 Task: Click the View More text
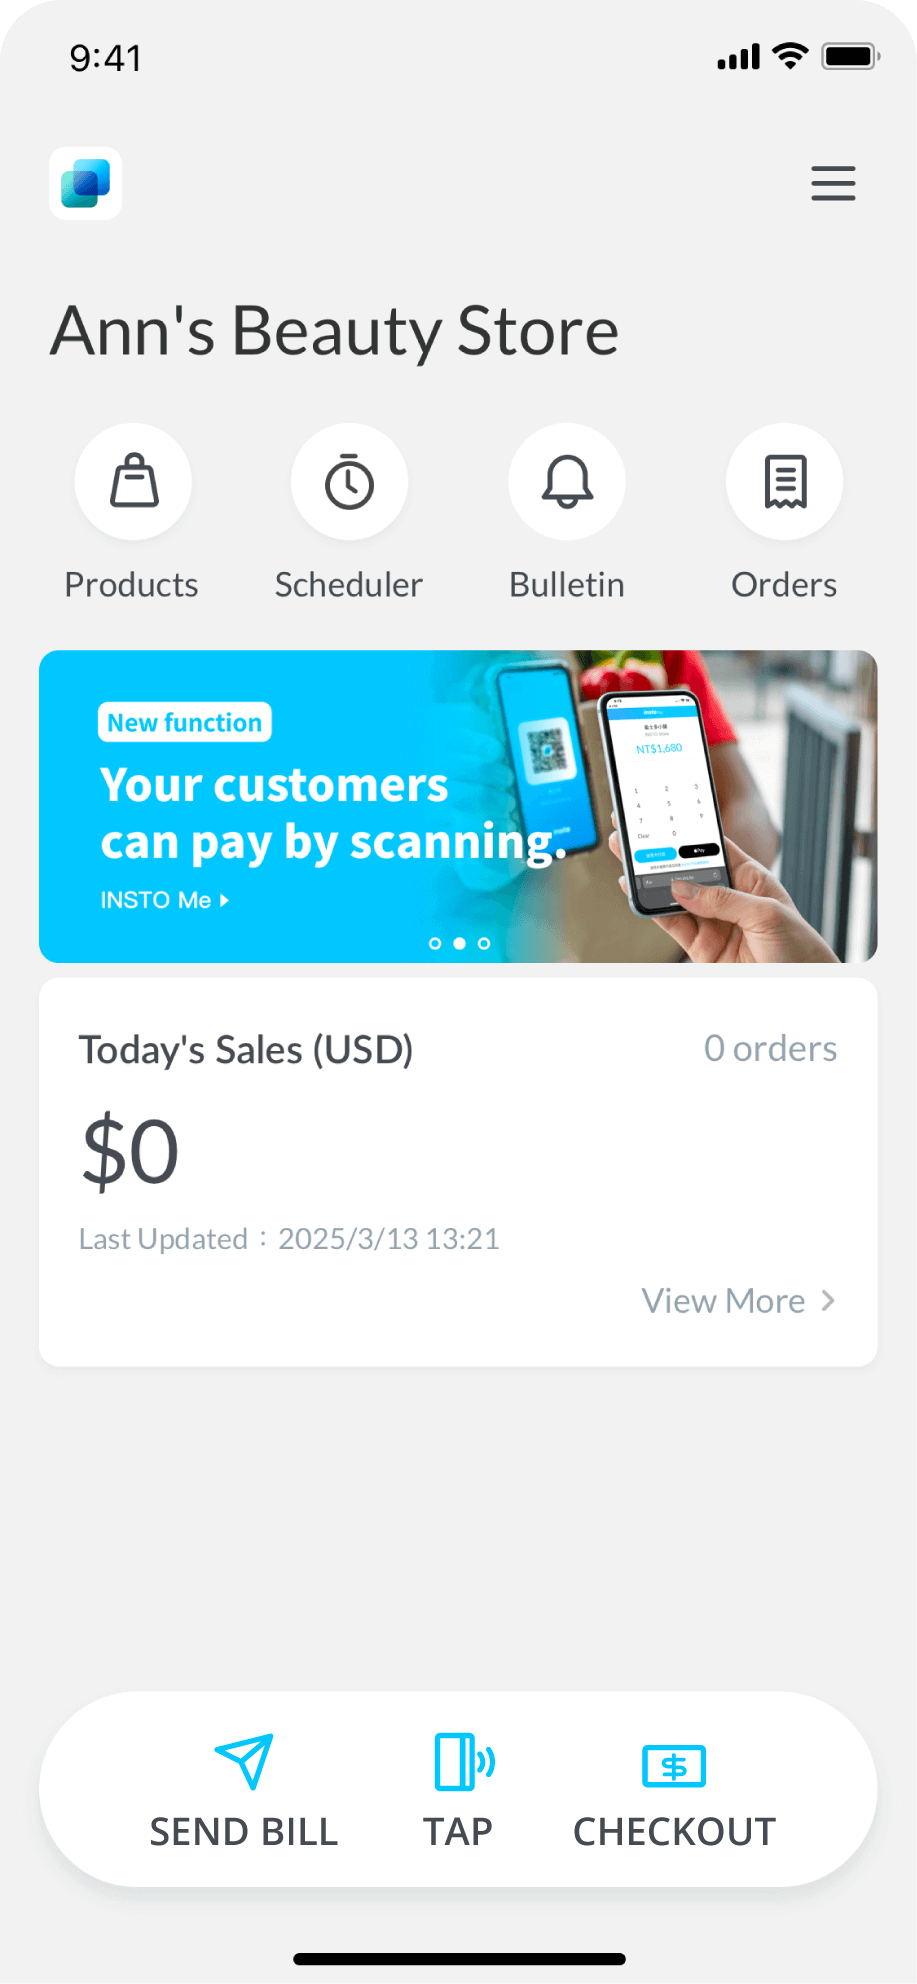click(723, 1301)
